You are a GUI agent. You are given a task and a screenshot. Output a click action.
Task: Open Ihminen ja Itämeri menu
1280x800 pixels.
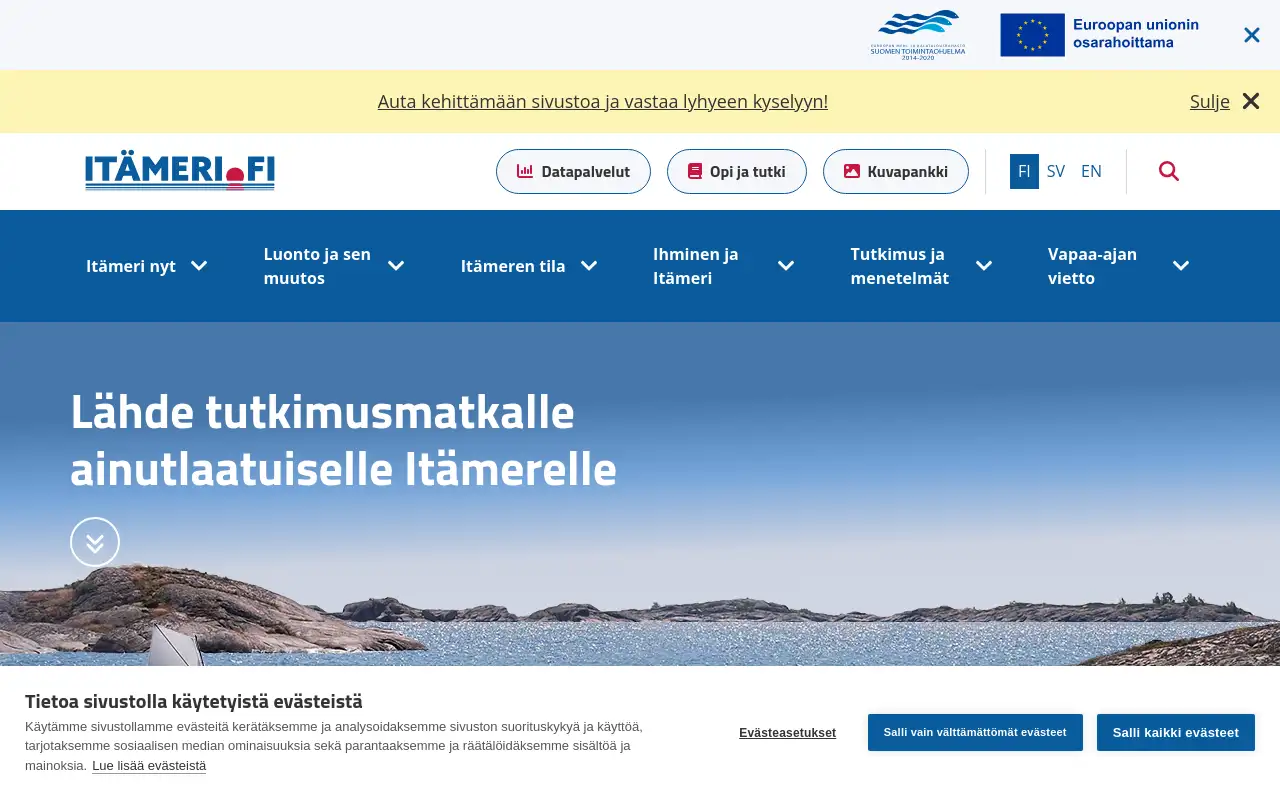tap(696, 266)
